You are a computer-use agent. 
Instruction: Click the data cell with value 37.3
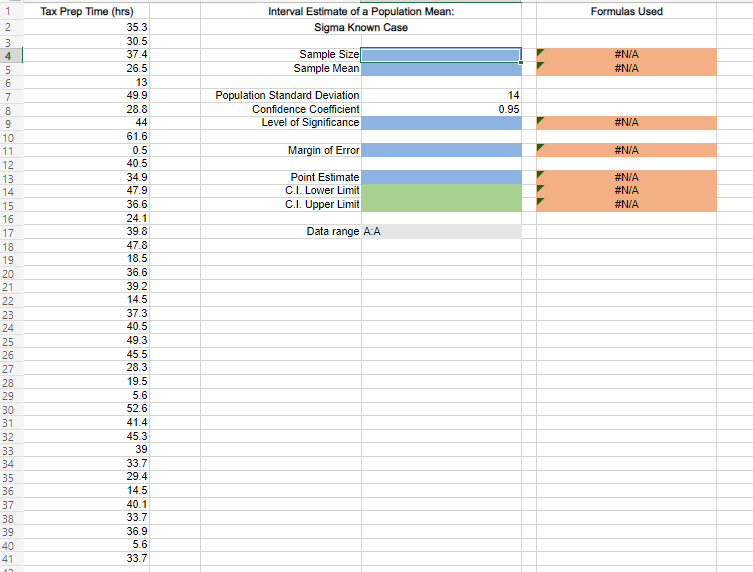tap(86, 314)
